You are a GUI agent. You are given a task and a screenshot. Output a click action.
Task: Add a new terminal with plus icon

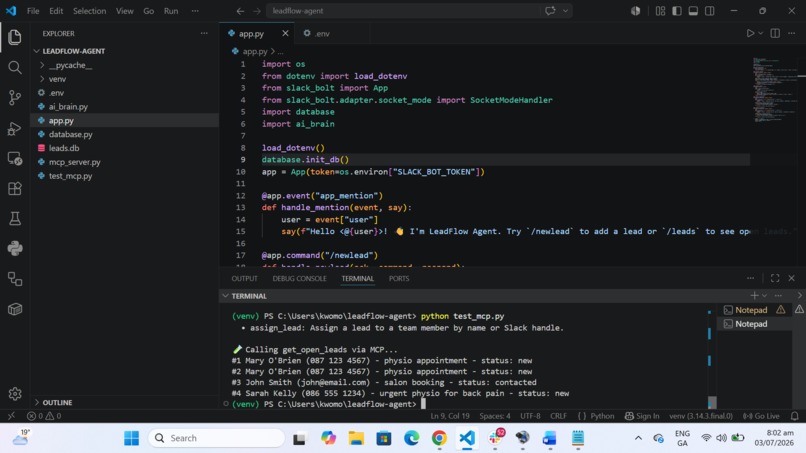[754, 296]
